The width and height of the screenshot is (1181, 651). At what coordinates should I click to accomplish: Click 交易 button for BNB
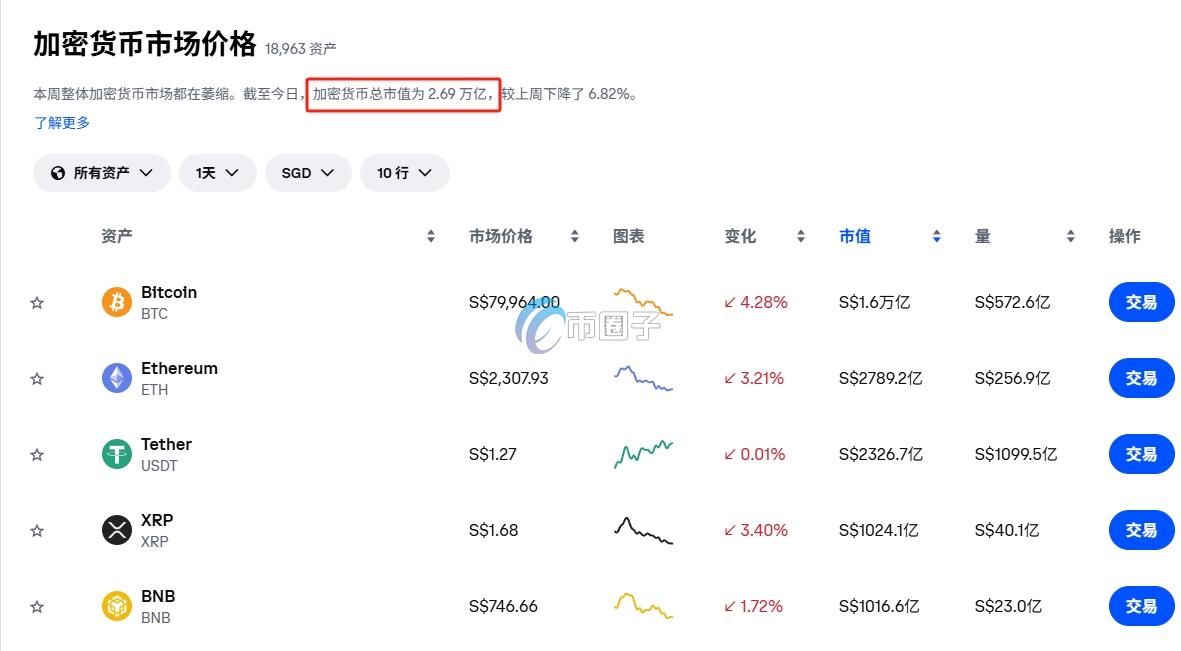(1141, 607)
